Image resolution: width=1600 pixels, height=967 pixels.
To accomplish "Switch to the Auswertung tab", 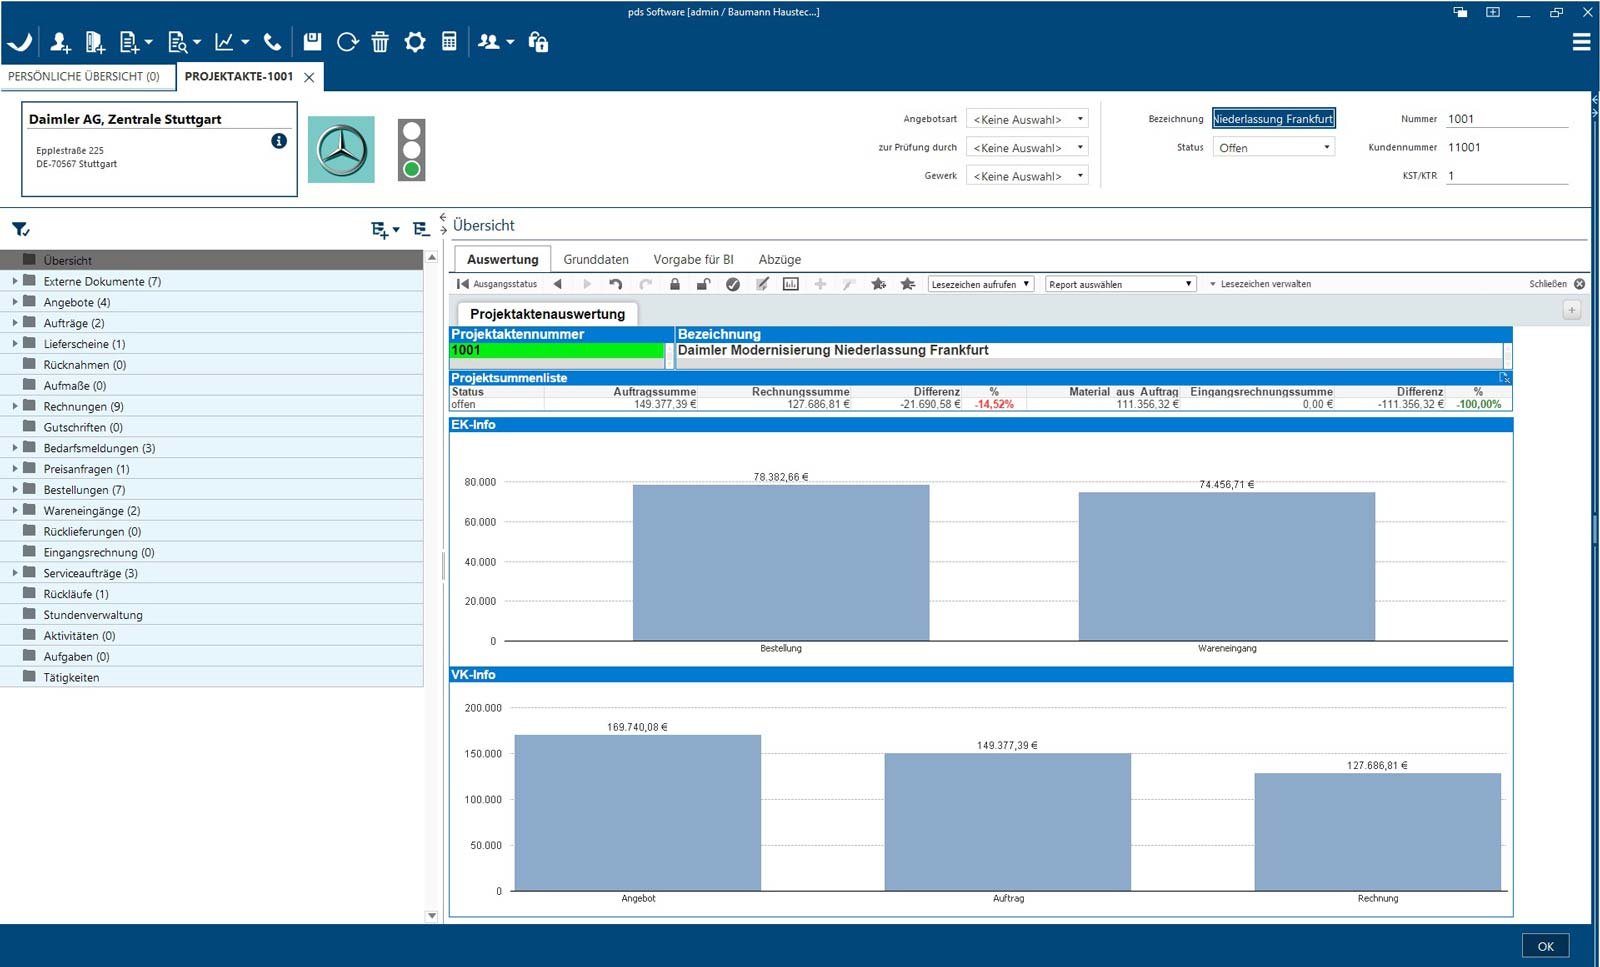I will (502, 259).
